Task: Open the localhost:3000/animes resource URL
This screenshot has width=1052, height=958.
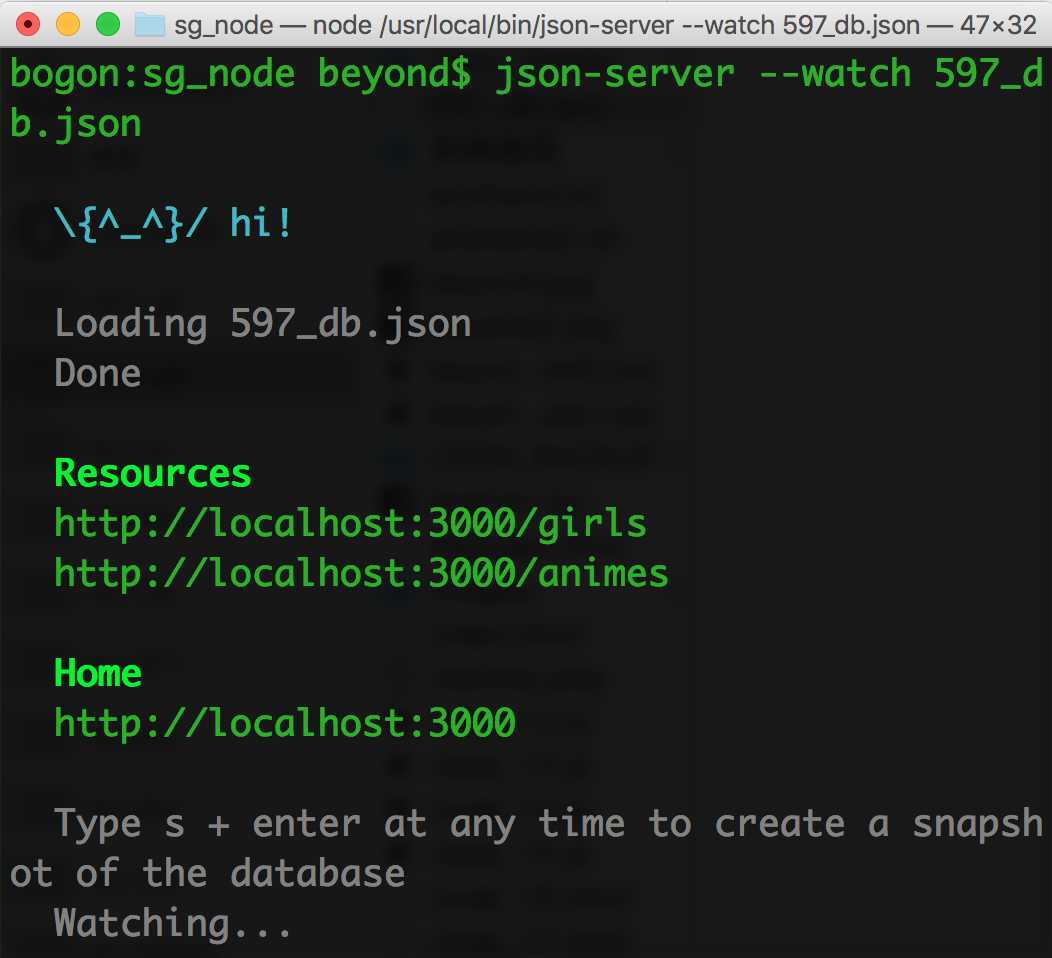Action: click(362, 574)
